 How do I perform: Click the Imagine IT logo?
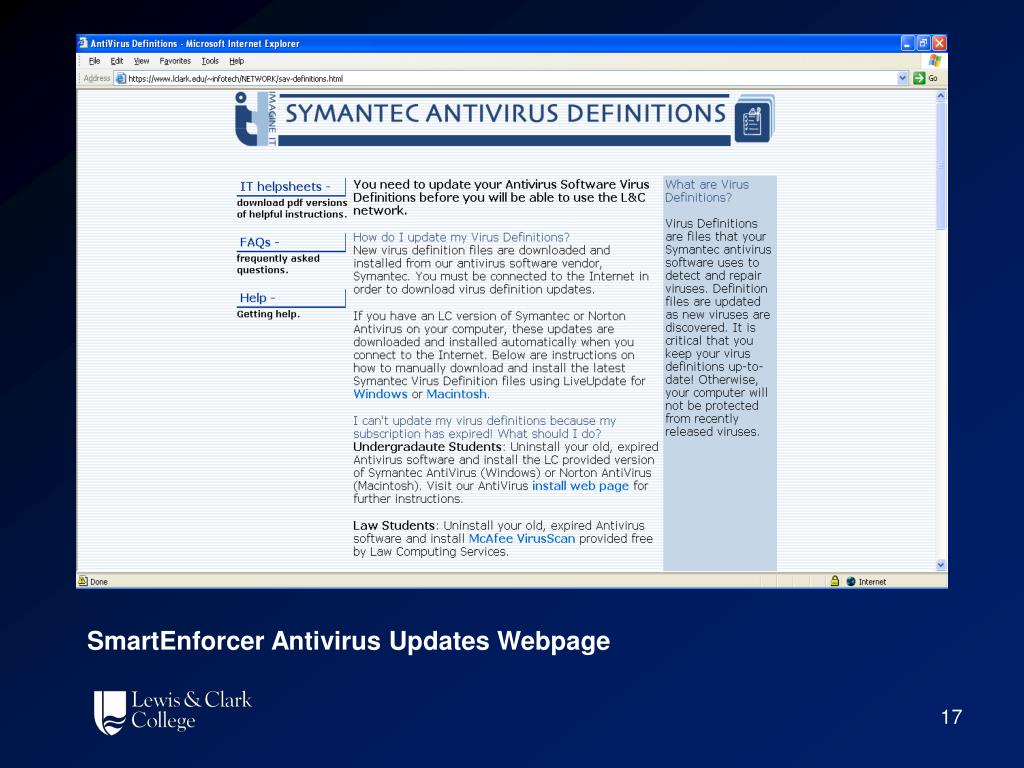[x=255, y=119]
